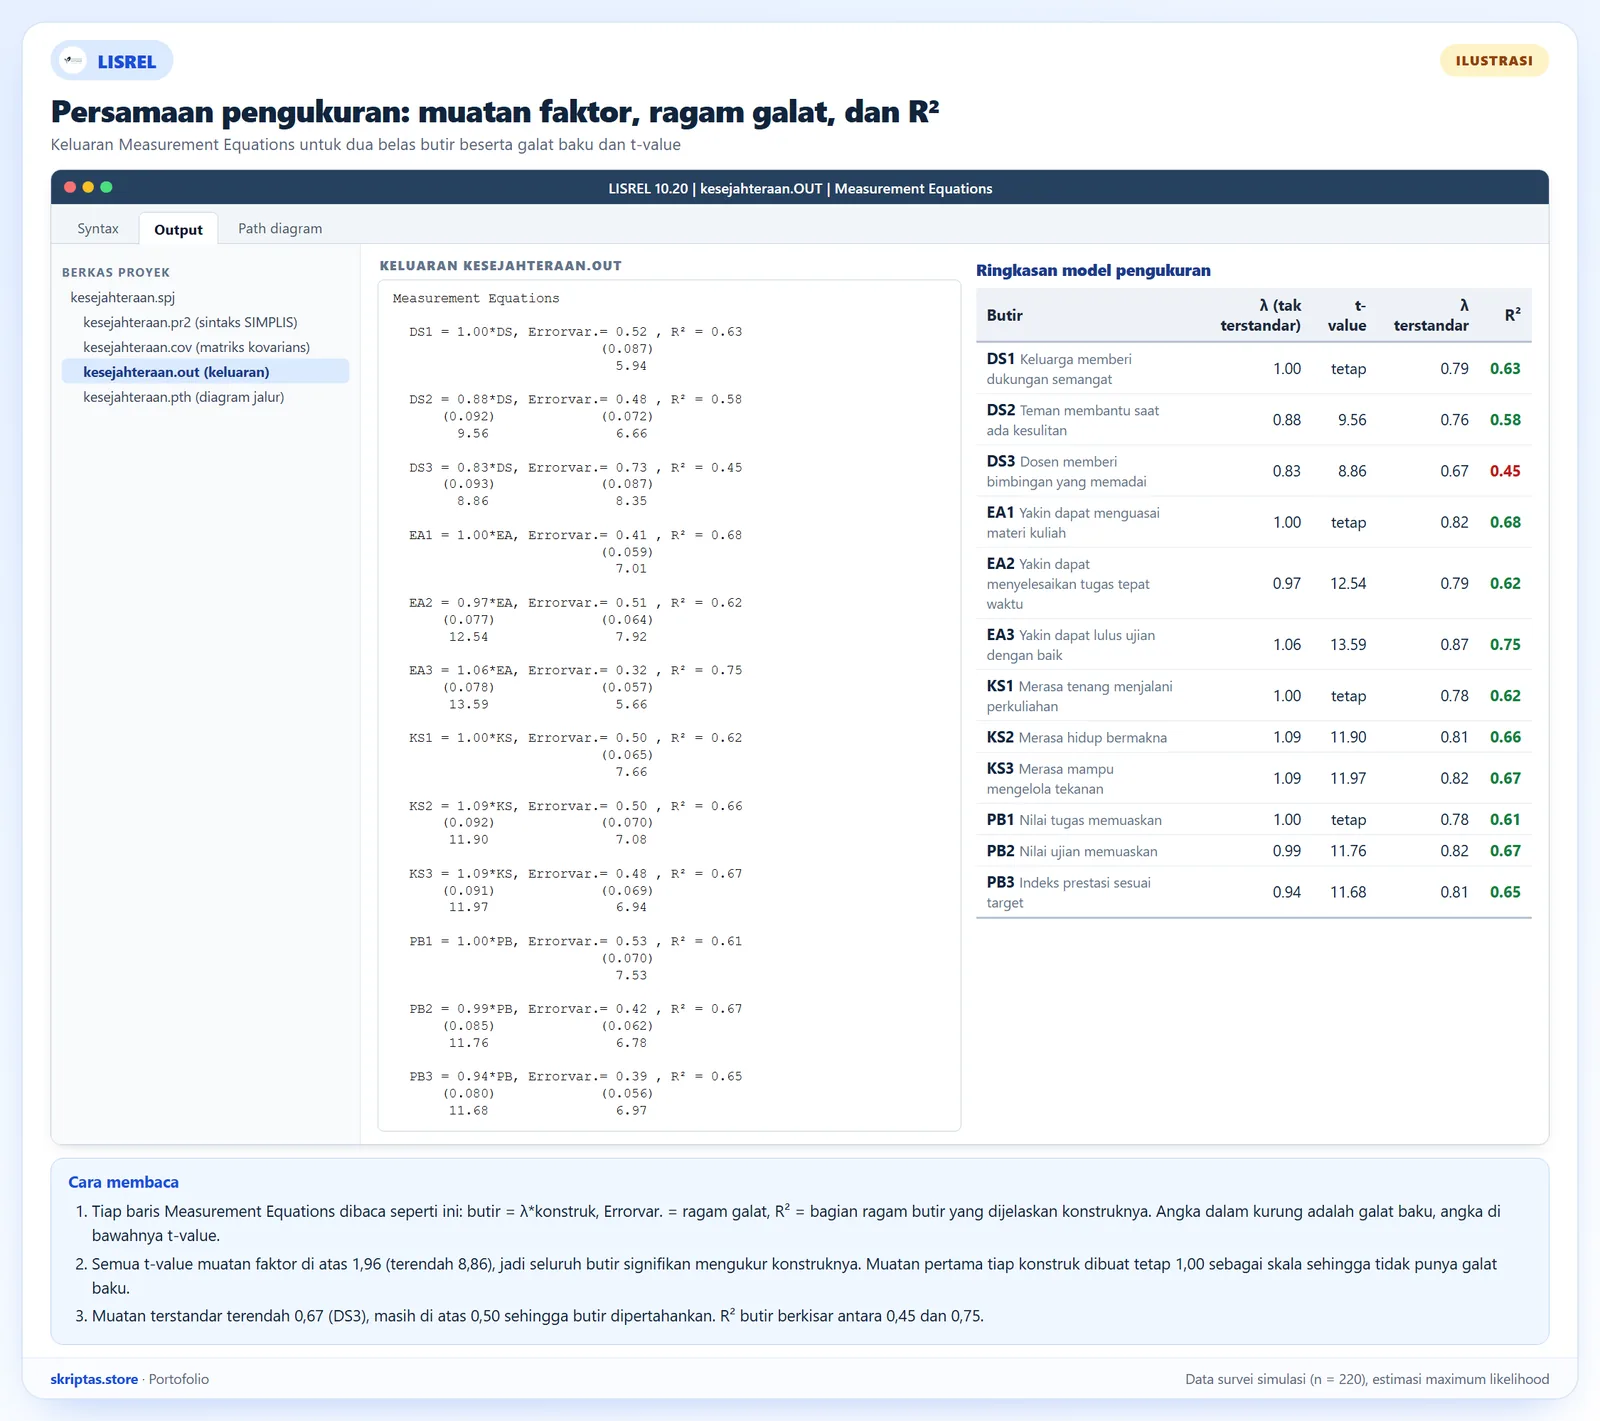Click the yellow minimize window dot

coord(88,187)
